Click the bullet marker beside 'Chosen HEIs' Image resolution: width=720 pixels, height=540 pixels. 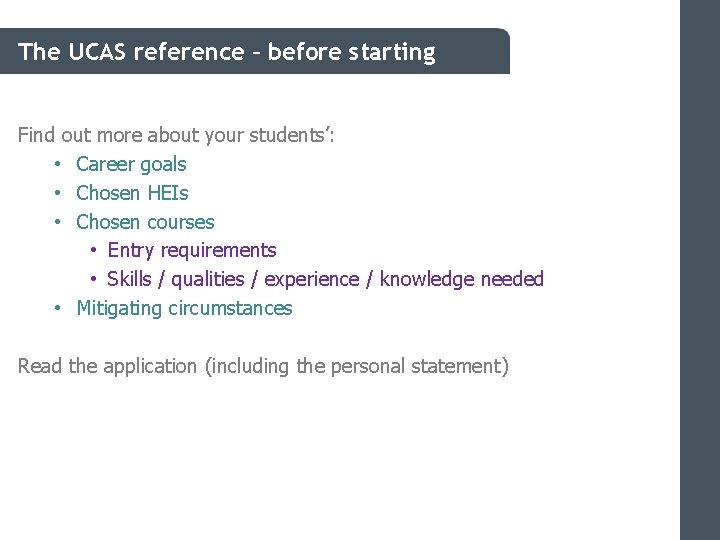[x=59, y=193]
